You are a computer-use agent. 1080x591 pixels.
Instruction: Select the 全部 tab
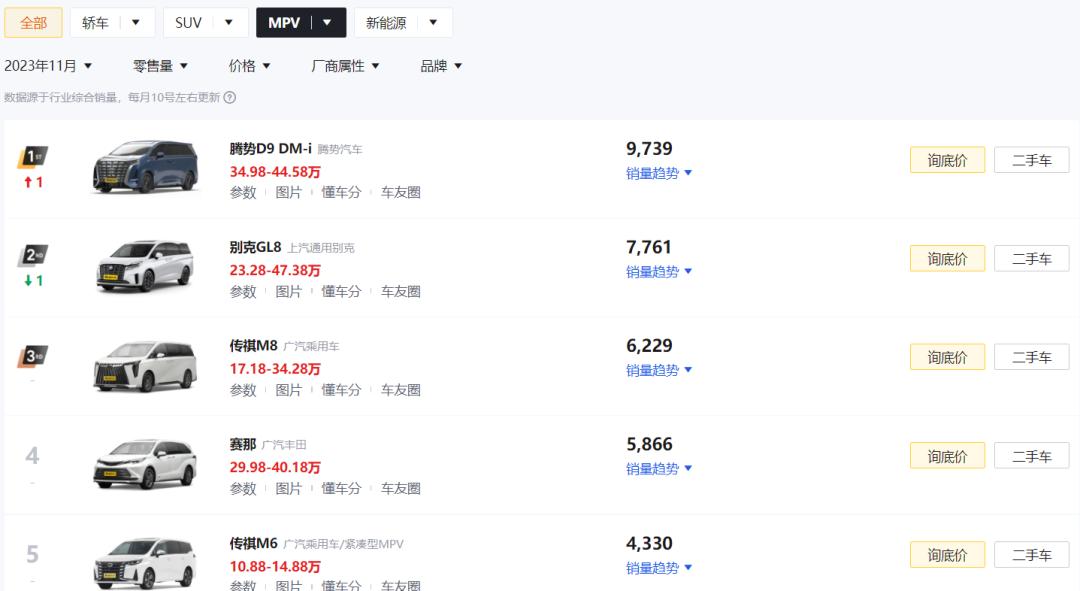[x=33, y=23]
